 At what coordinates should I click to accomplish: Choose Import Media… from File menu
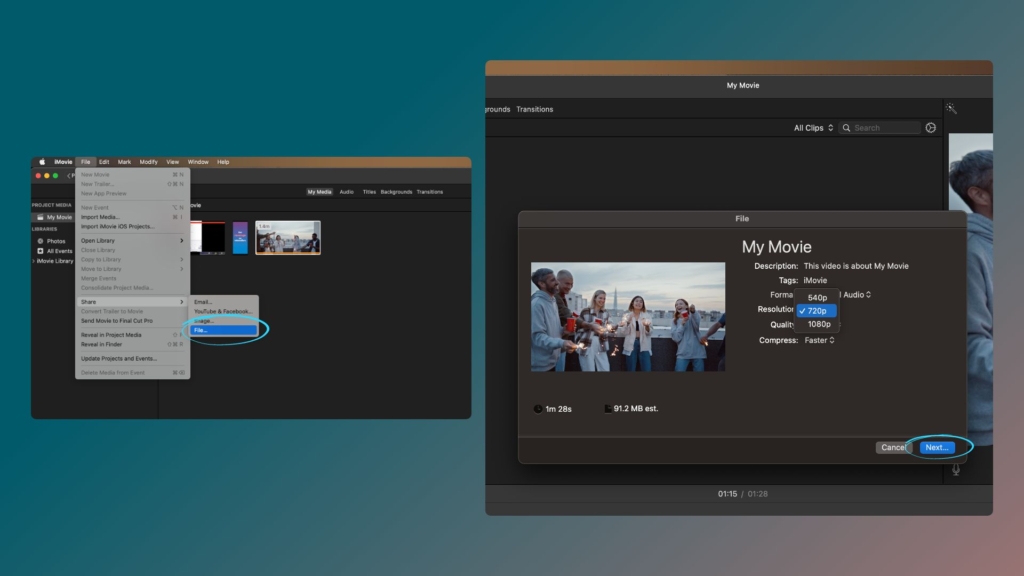coord(132,217)
